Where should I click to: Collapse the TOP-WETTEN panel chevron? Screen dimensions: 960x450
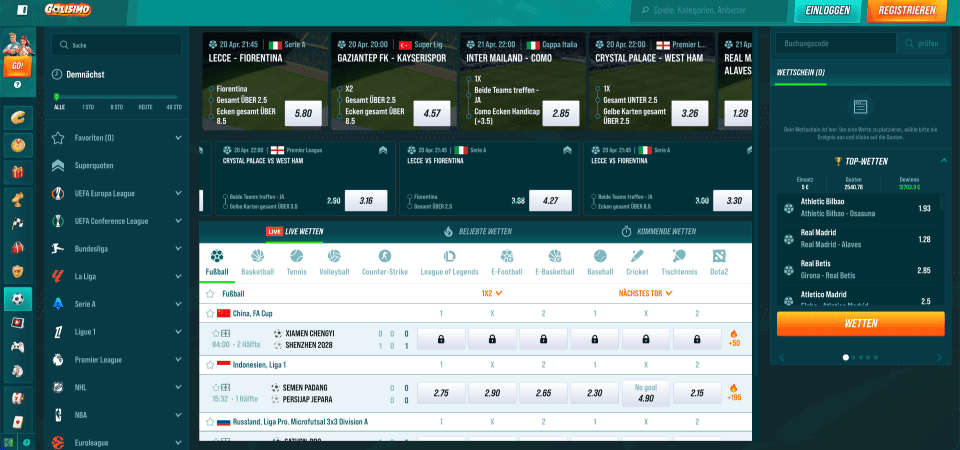[943, 160]
